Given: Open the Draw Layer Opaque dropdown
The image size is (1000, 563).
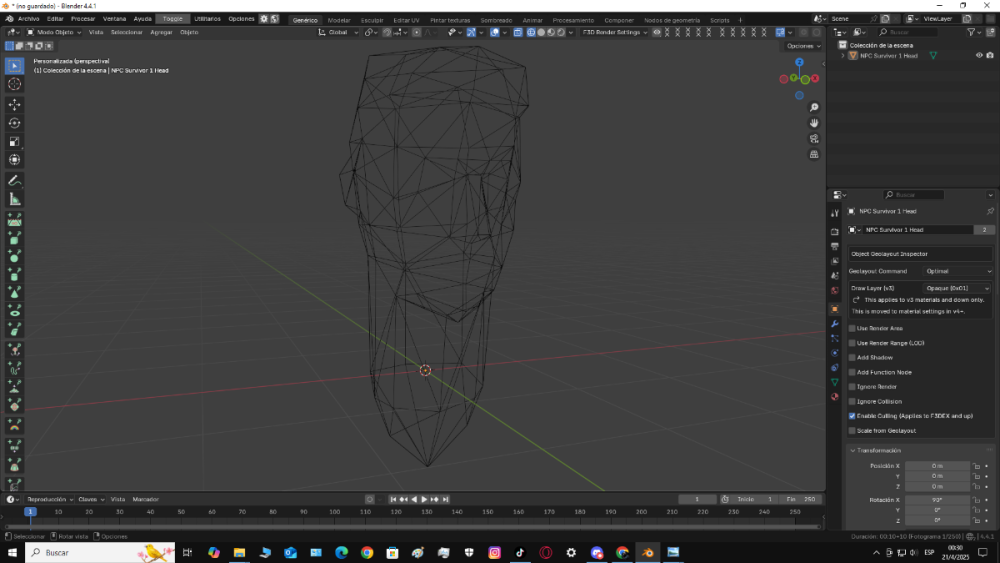Looking at the screenshot, I should 957,288.
